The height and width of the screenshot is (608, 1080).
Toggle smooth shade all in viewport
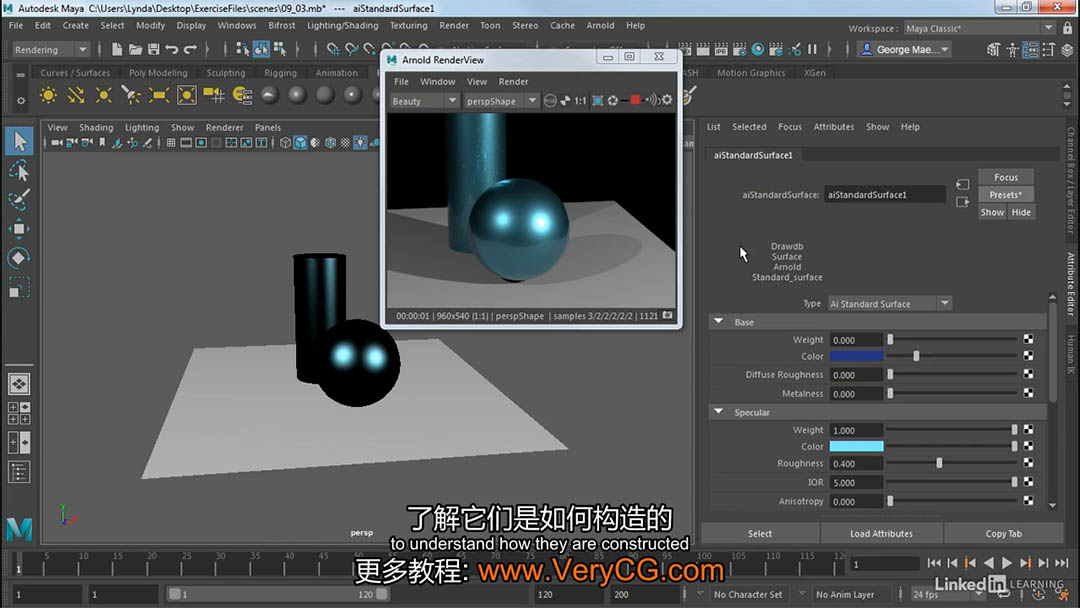pyautogui.click(x=300, y=143)
